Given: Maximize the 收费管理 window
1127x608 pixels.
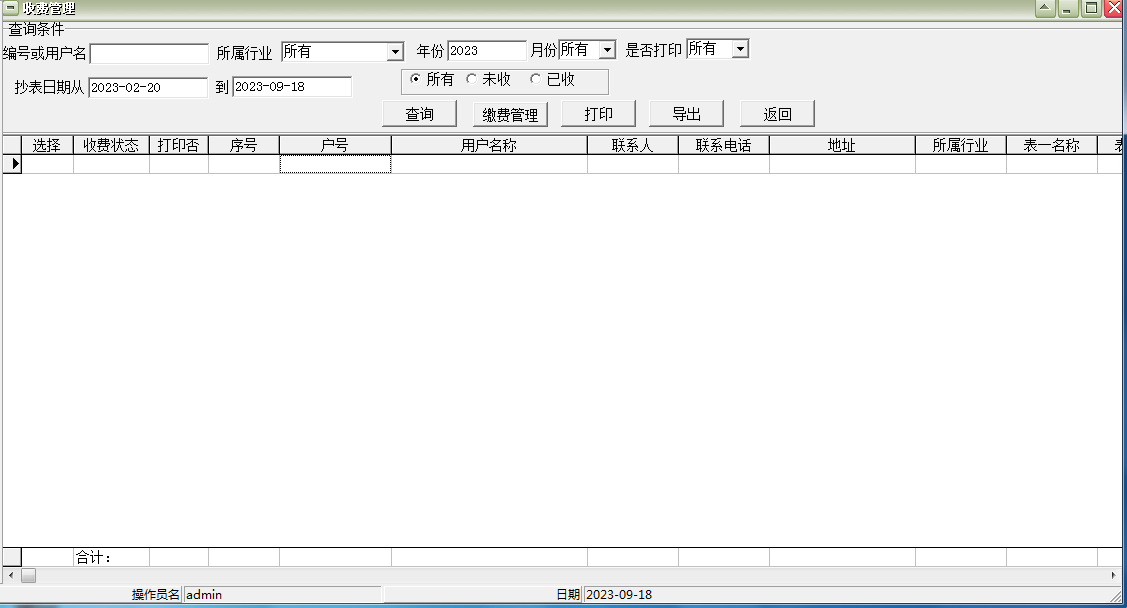Looking at the screenshot, I should 1091,9.
